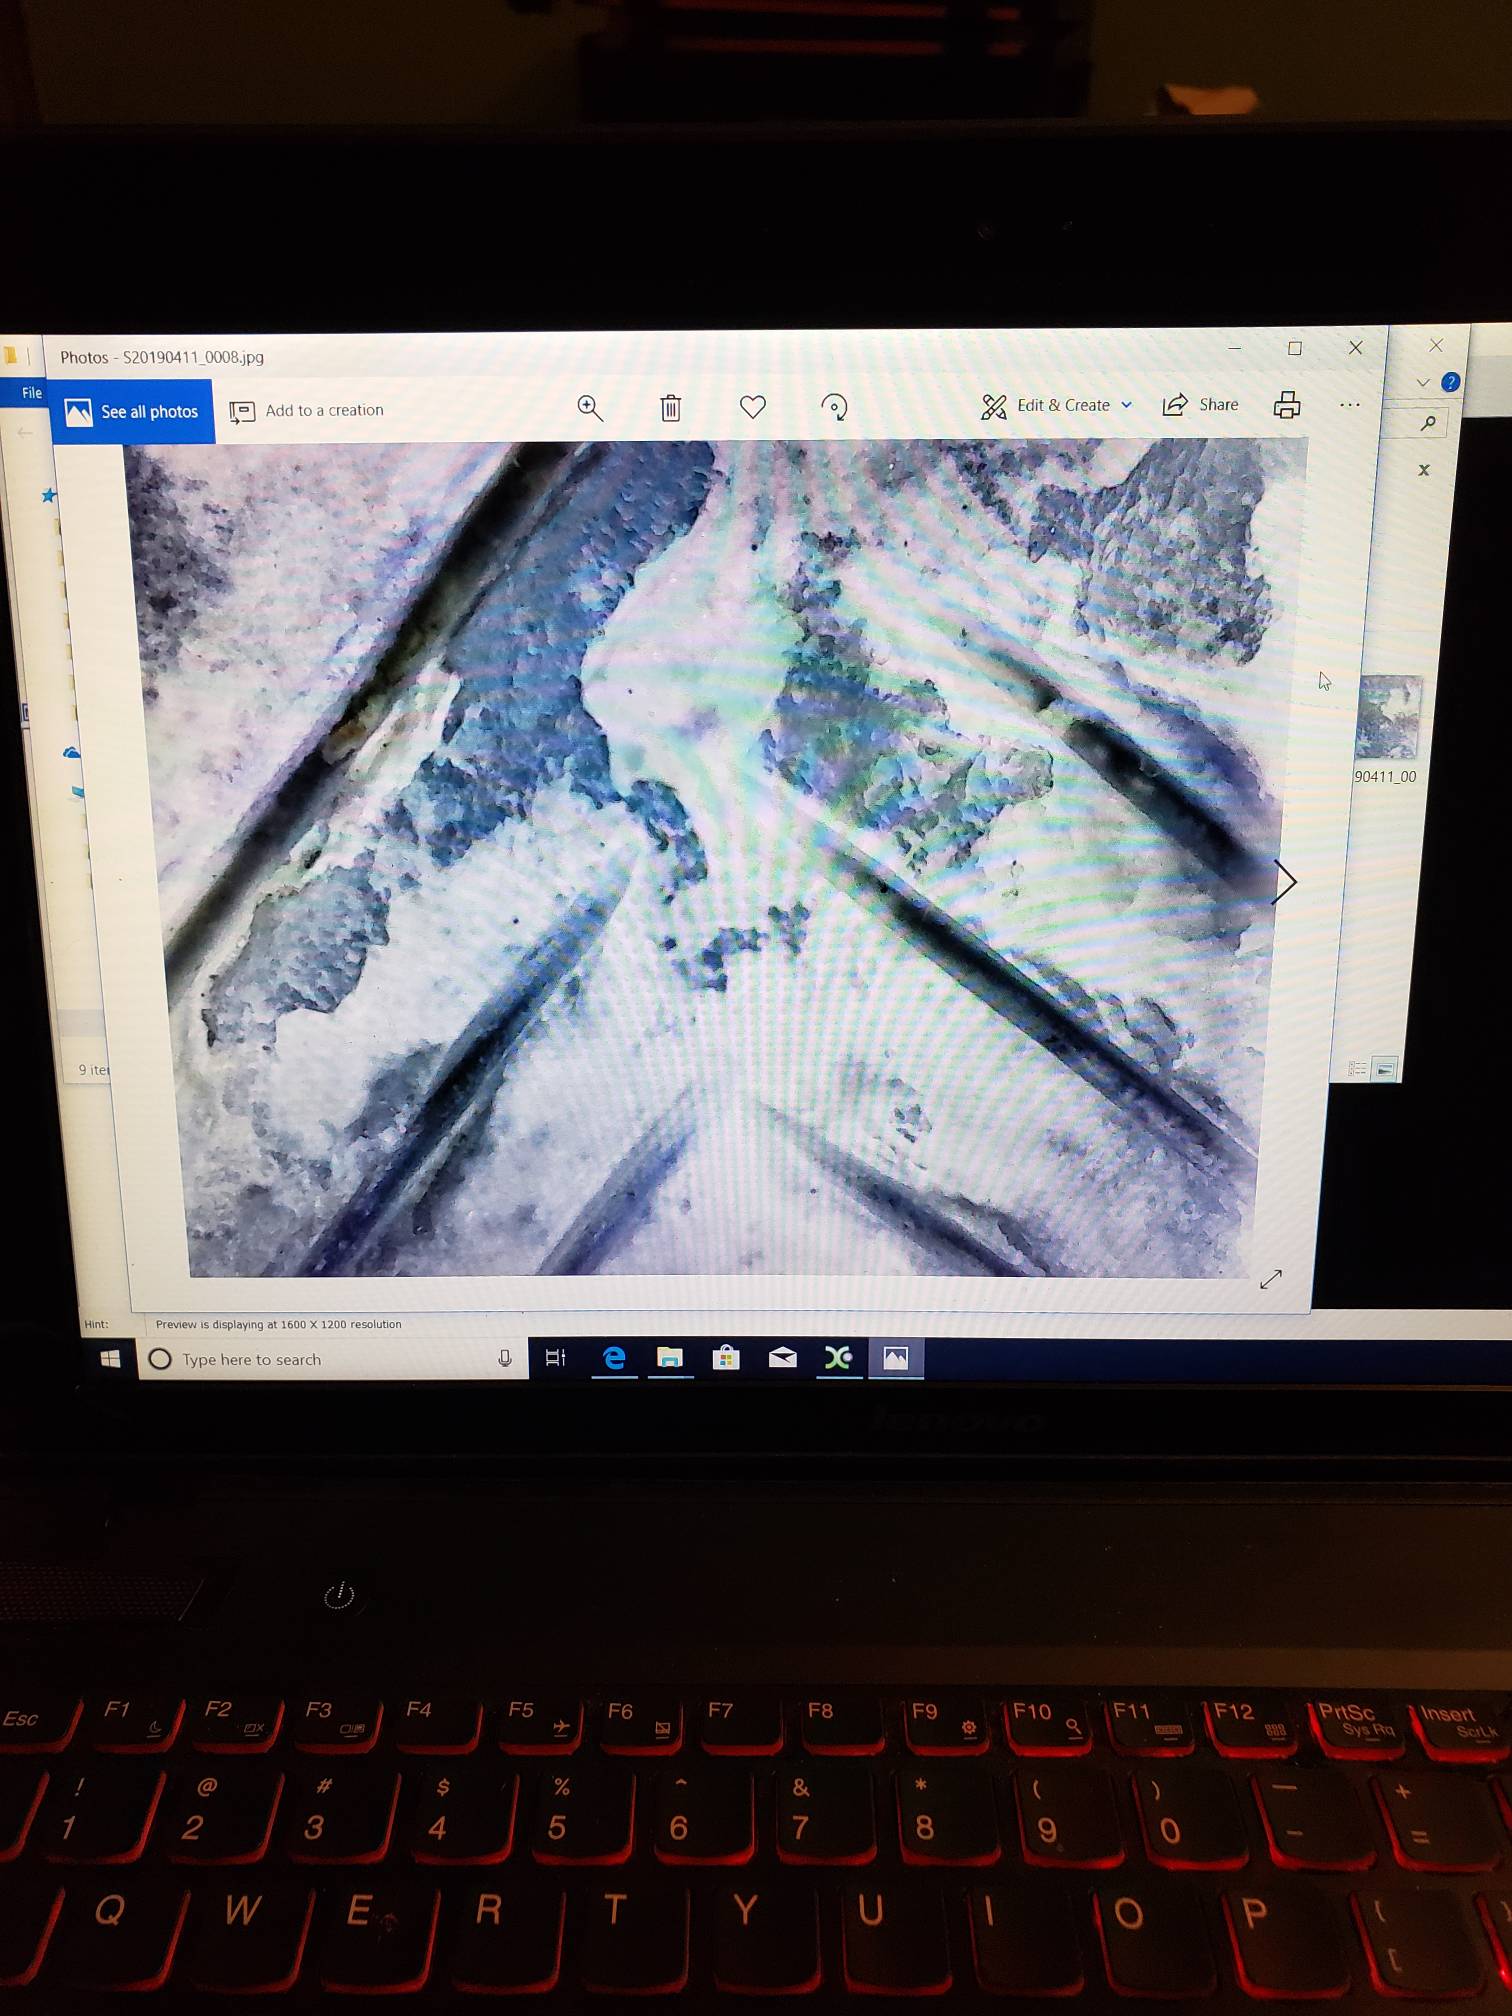
Task: Close the File Explorer window behind
Action: click(x=1436, y=345)
